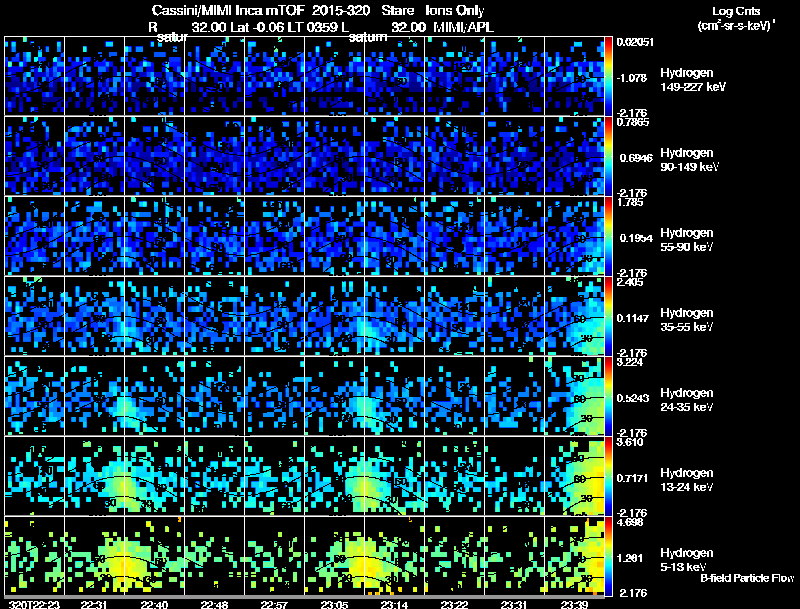Screen dimensions: 800x609
Task: Click the 0.1954 colorbar midpoint value
Action: 636,238
